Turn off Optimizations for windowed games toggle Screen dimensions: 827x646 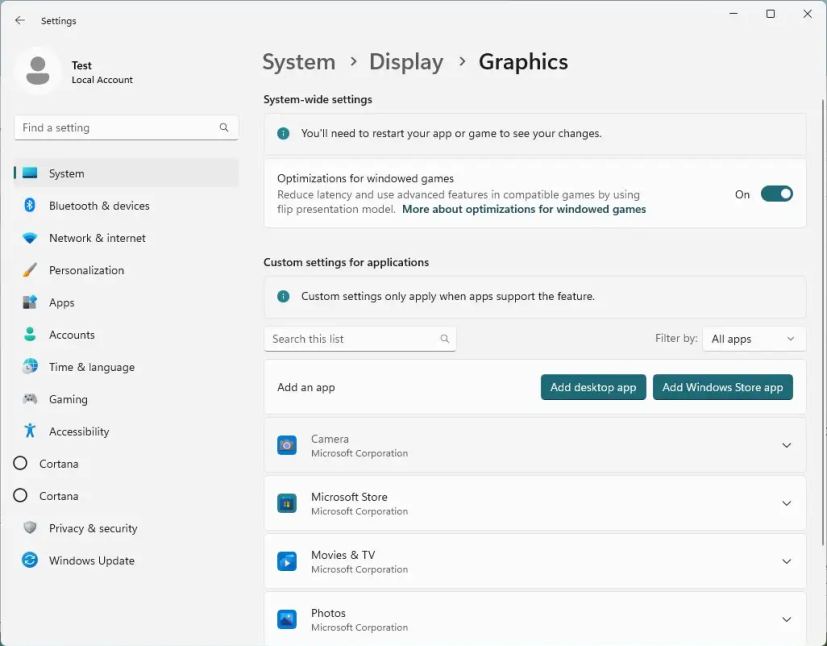[776, 194]
